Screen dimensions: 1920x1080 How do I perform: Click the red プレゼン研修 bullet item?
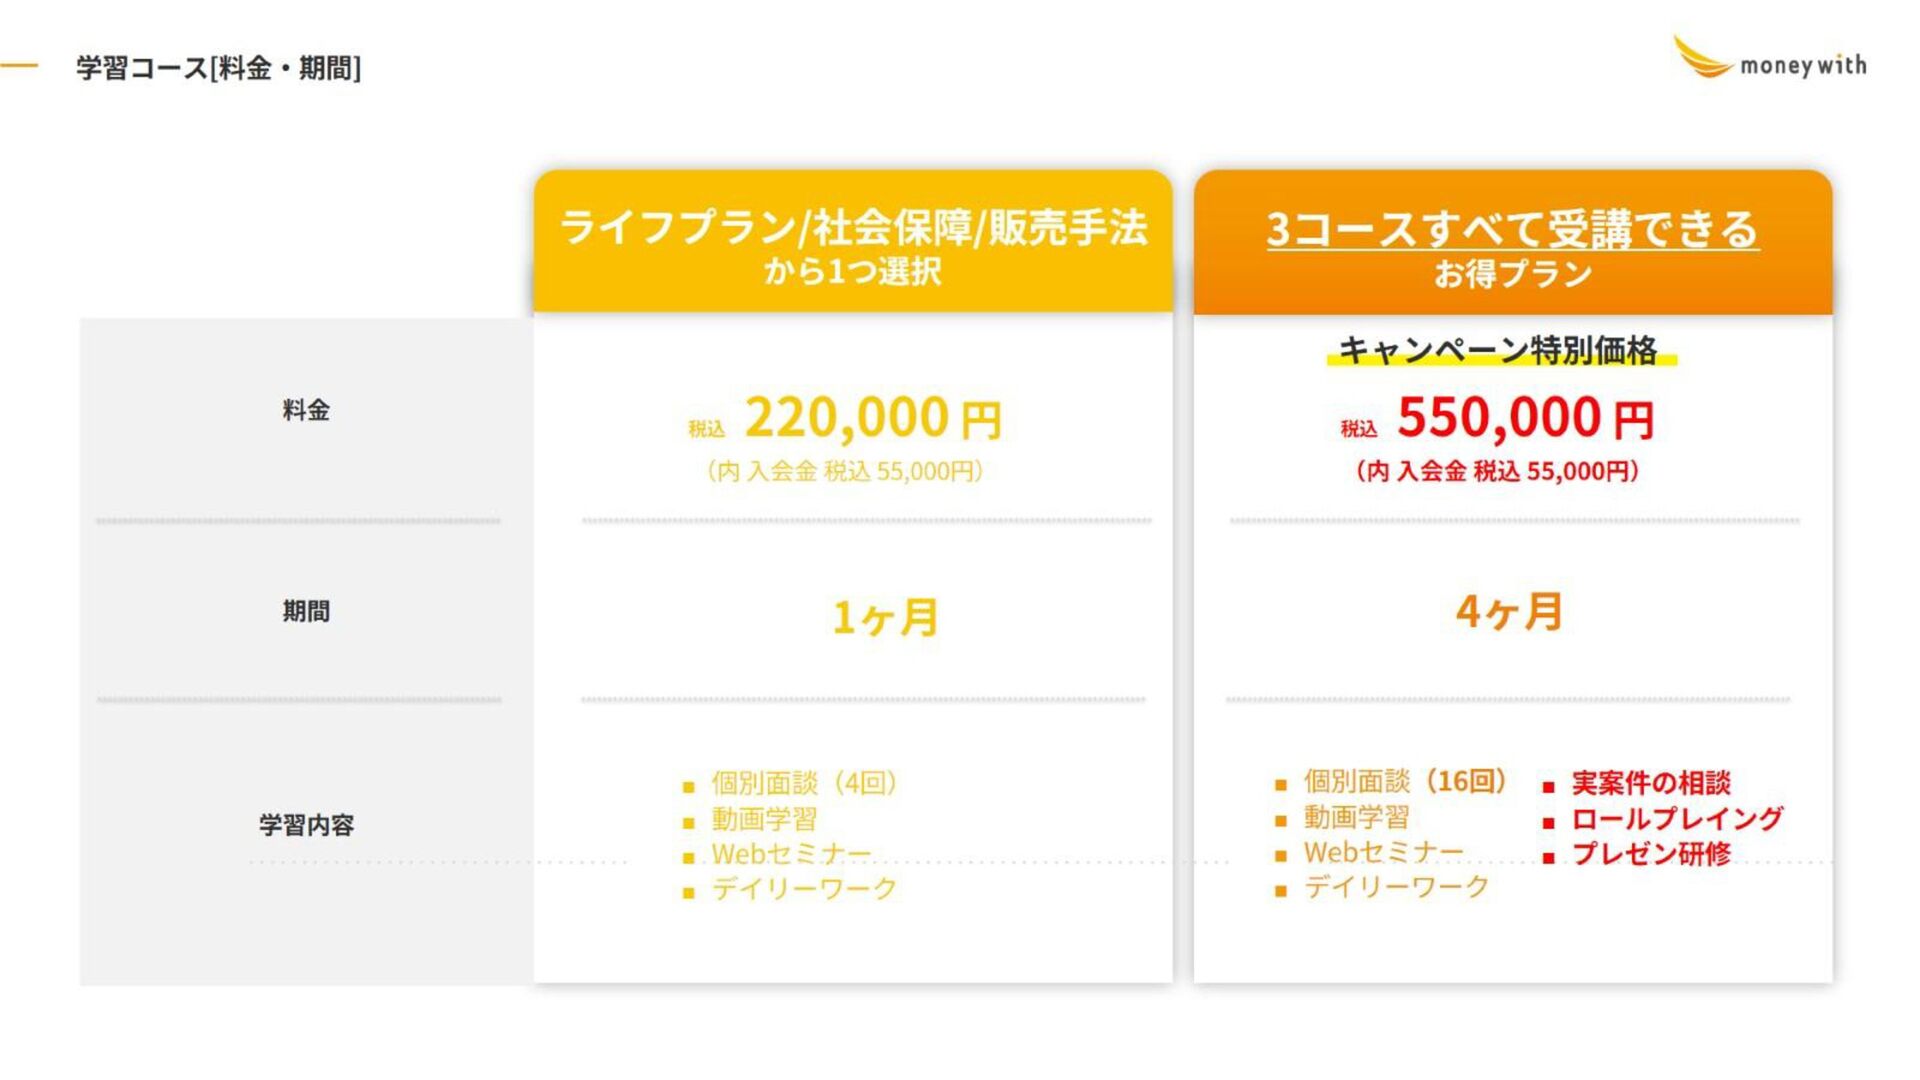coord(1651,854)
